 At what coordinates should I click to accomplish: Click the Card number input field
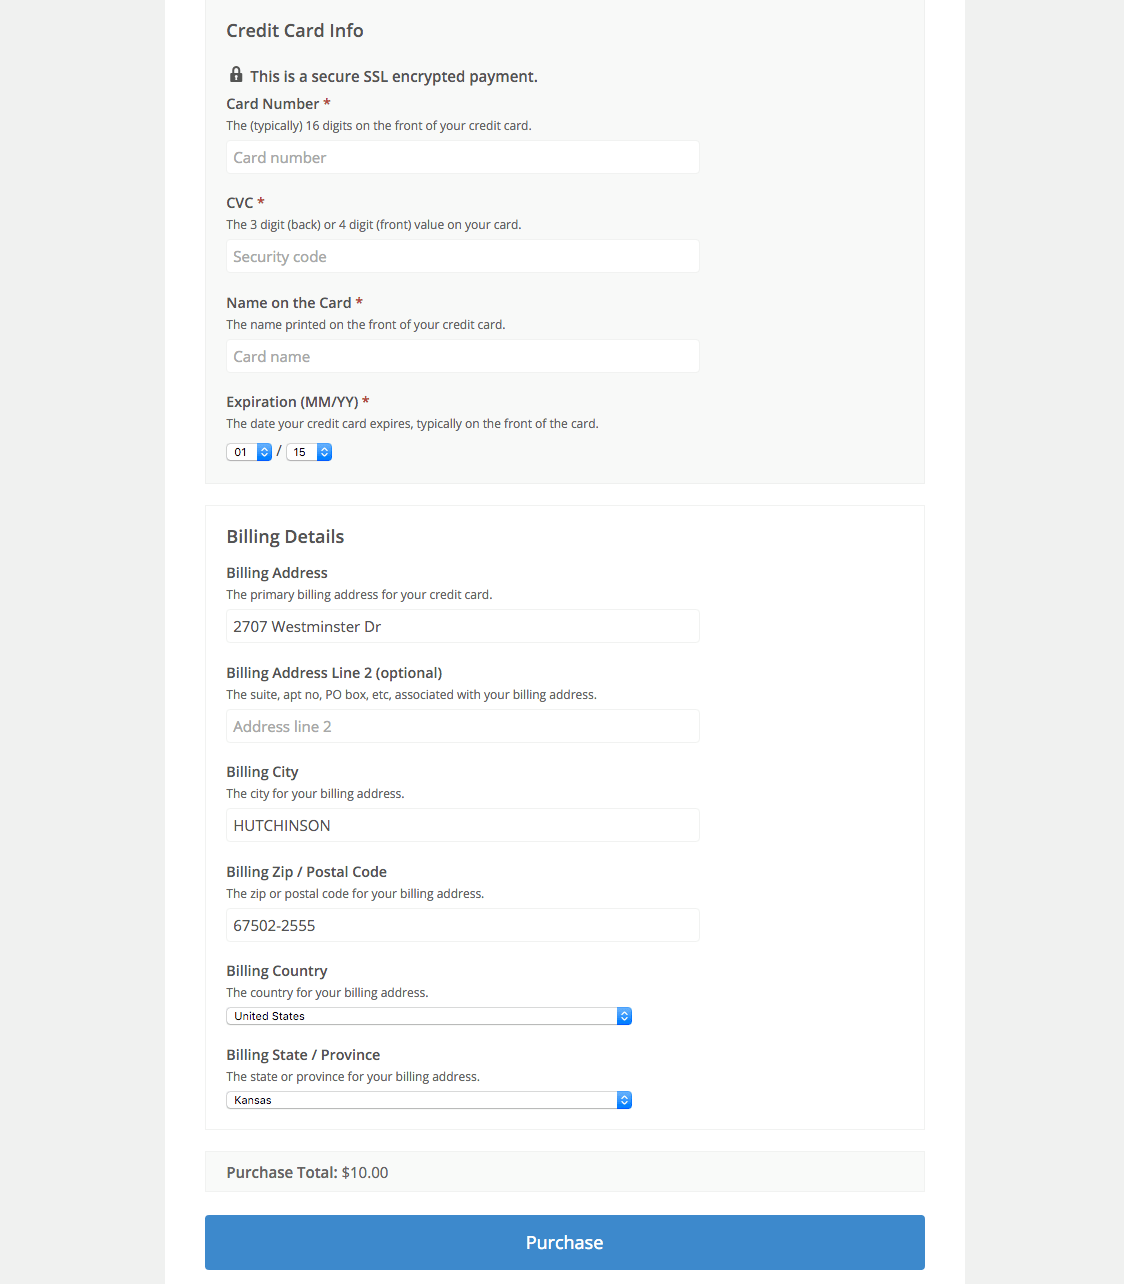point(462,157)
